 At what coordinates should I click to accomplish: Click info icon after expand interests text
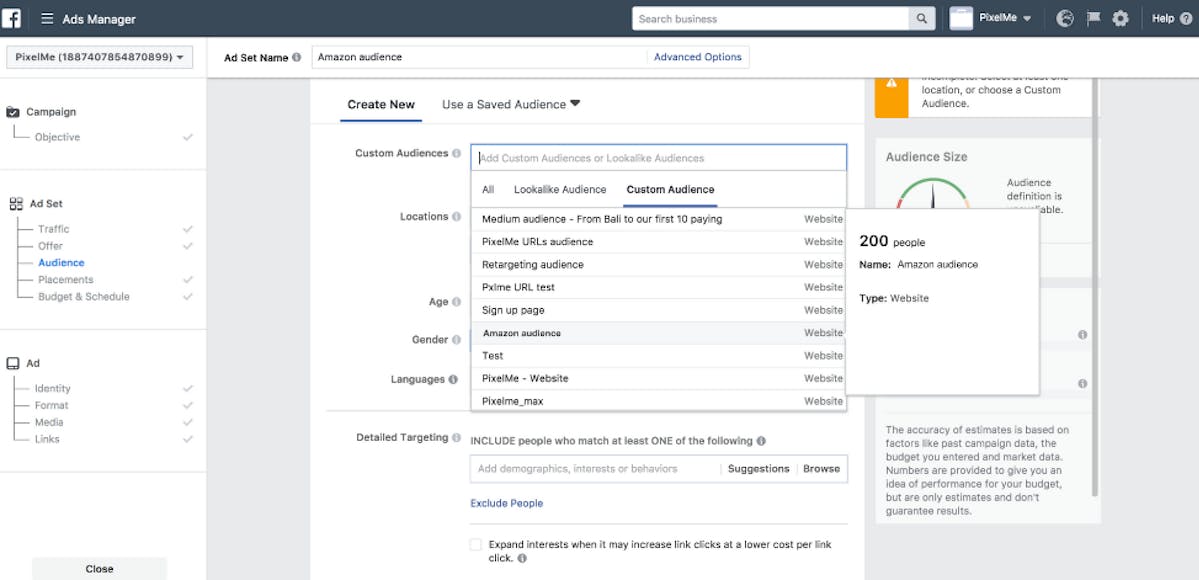pos(522,559)
